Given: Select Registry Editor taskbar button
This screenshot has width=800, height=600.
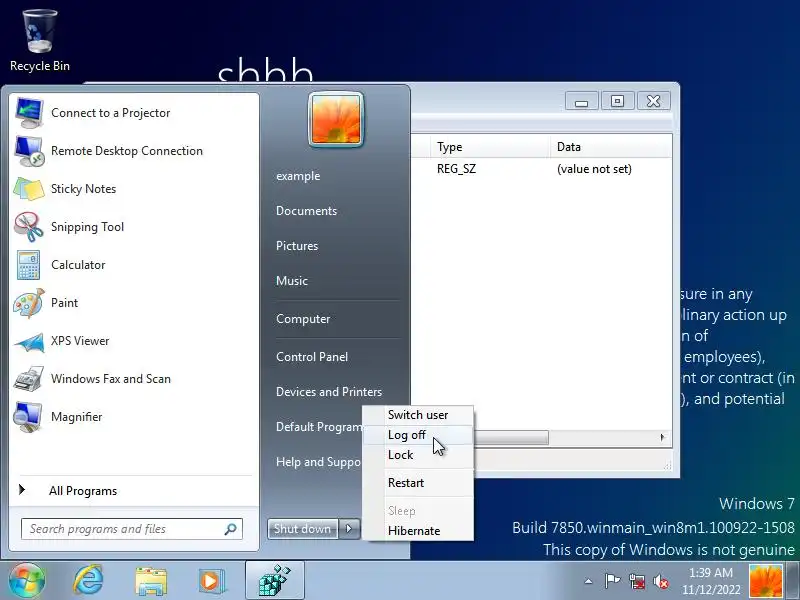Looking at the screenshot, I should pyautogui.click(x=274, y=581).
